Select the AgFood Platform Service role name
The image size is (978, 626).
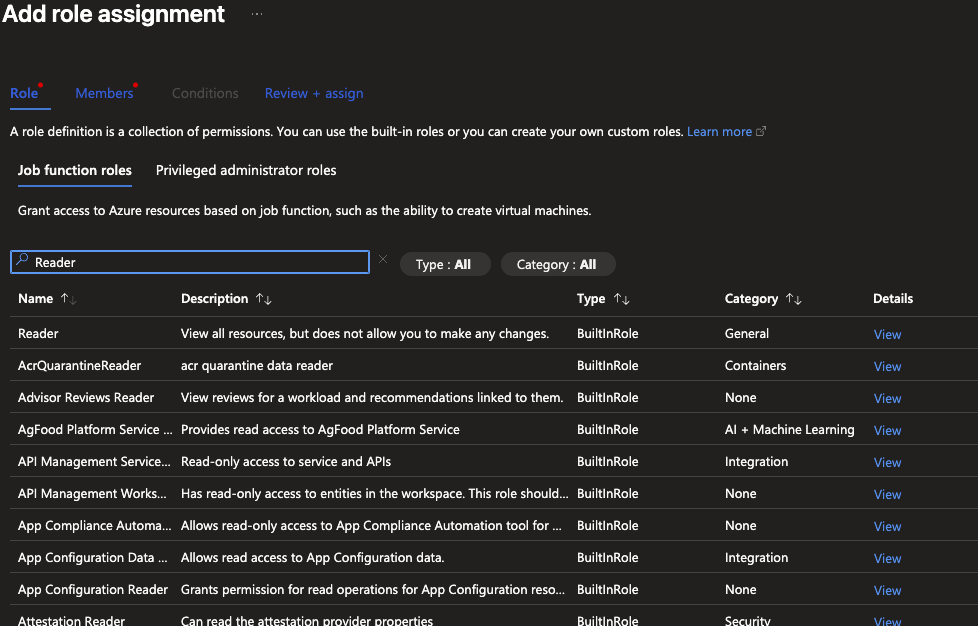[x=95, y=430]
